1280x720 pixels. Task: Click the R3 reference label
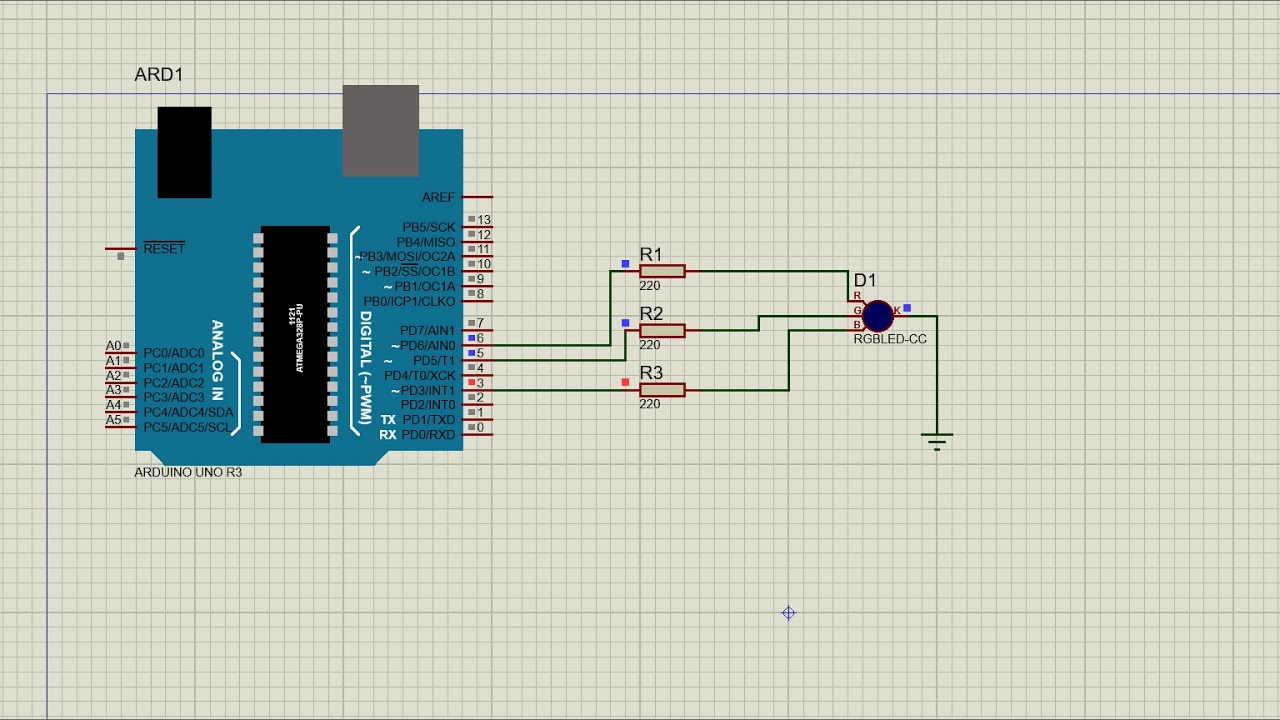(x=651, y=373)
